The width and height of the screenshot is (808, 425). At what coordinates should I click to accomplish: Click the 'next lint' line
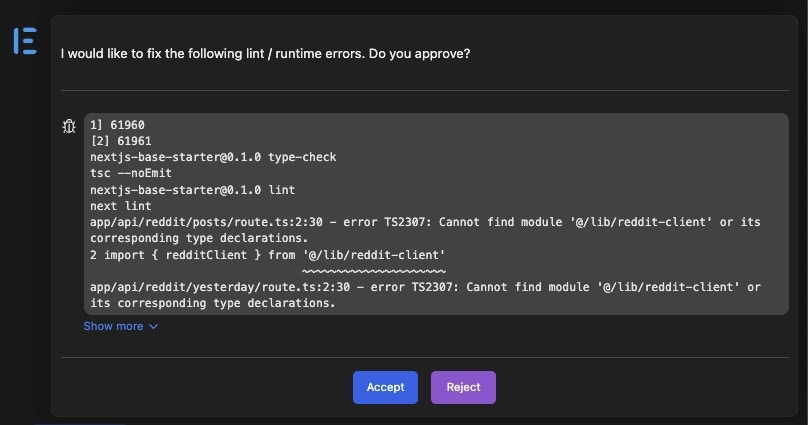point(121,206)
